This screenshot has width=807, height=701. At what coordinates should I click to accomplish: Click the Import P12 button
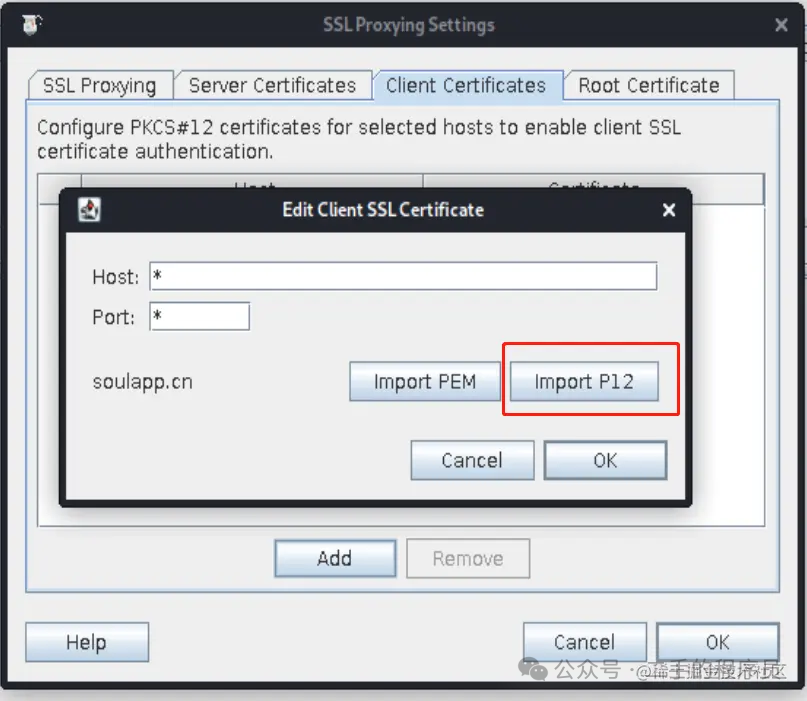(x=584, y=381)
